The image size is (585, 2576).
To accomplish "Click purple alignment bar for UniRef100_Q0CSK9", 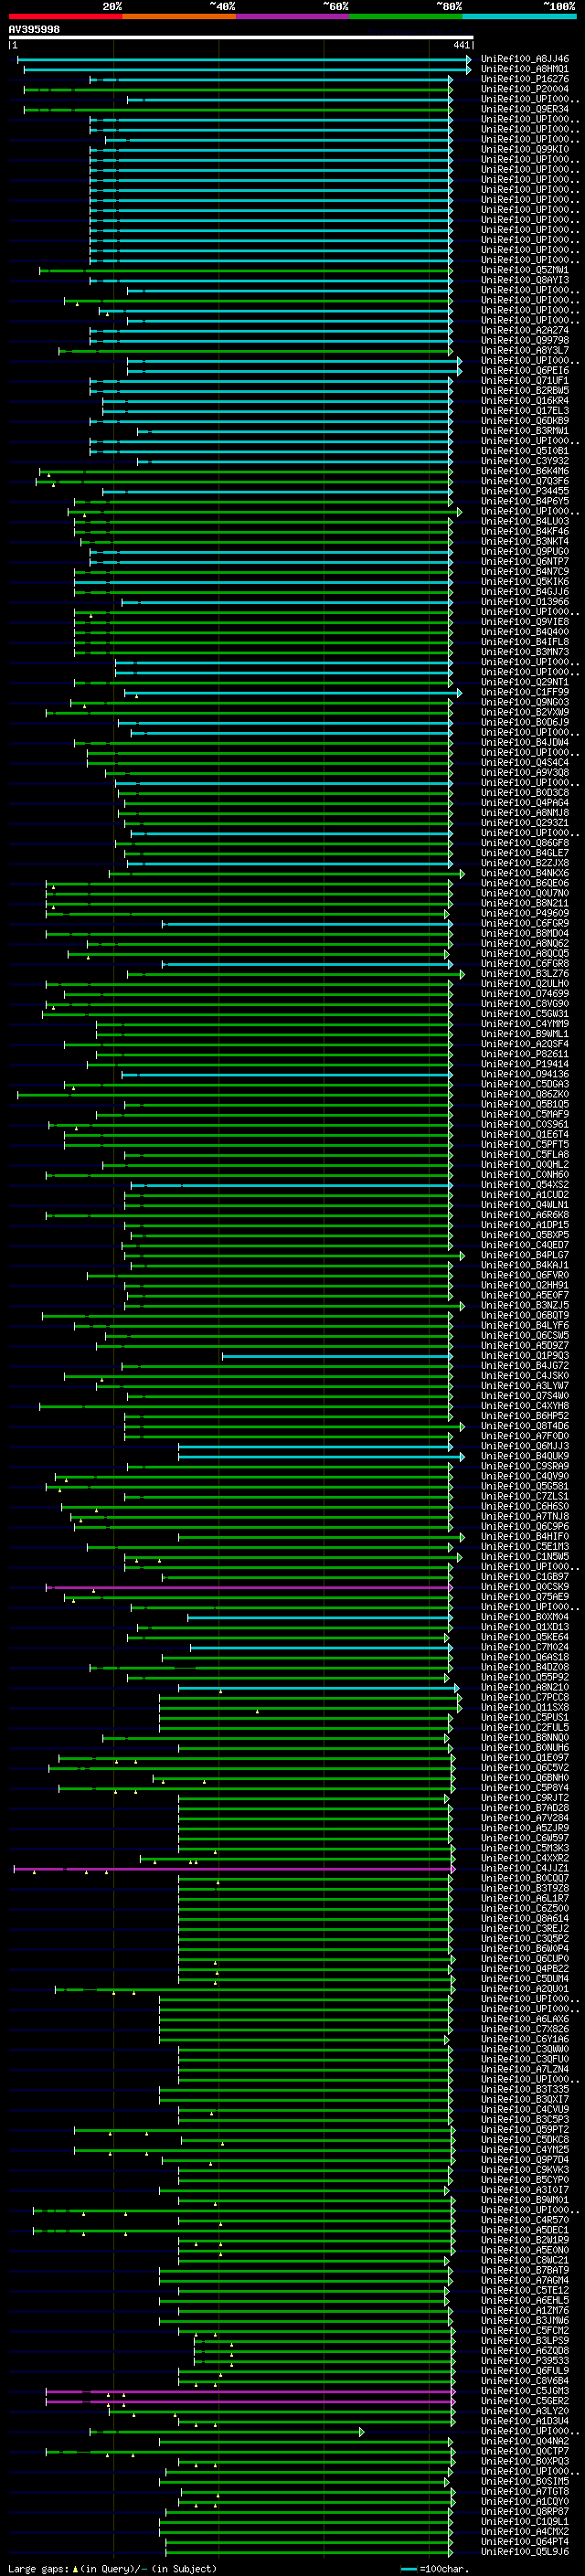I will pyautogui.click(x=249, y=1587).
